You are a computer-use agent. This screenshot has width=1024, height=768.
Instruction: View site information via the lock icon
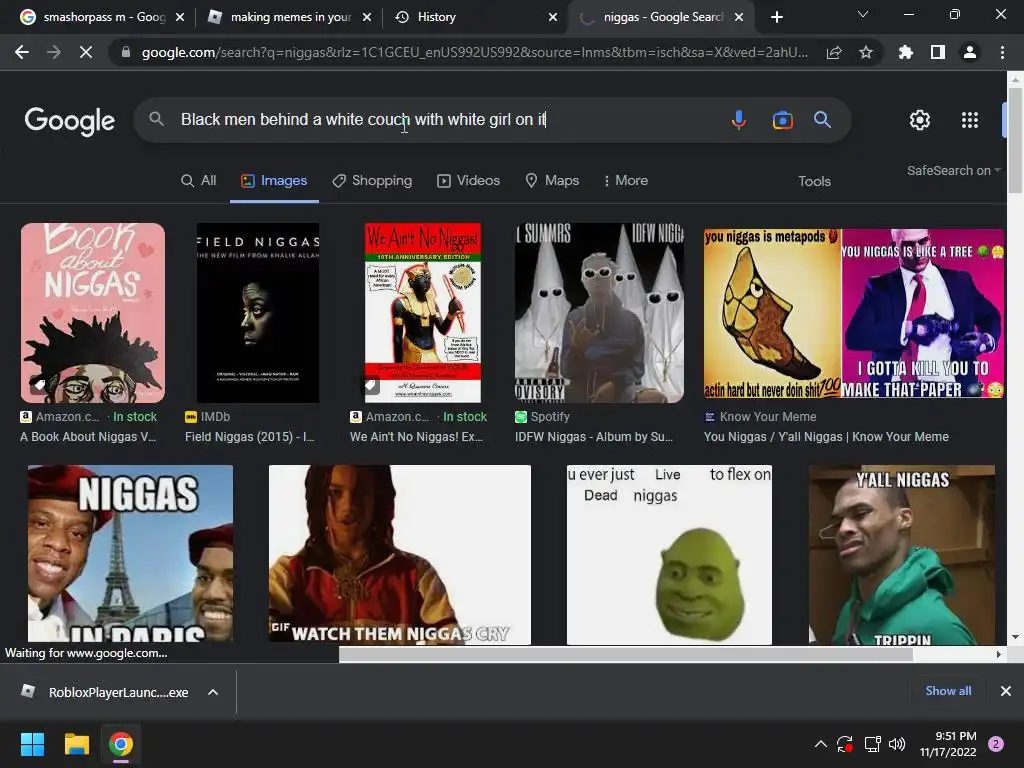click(125, 52)
